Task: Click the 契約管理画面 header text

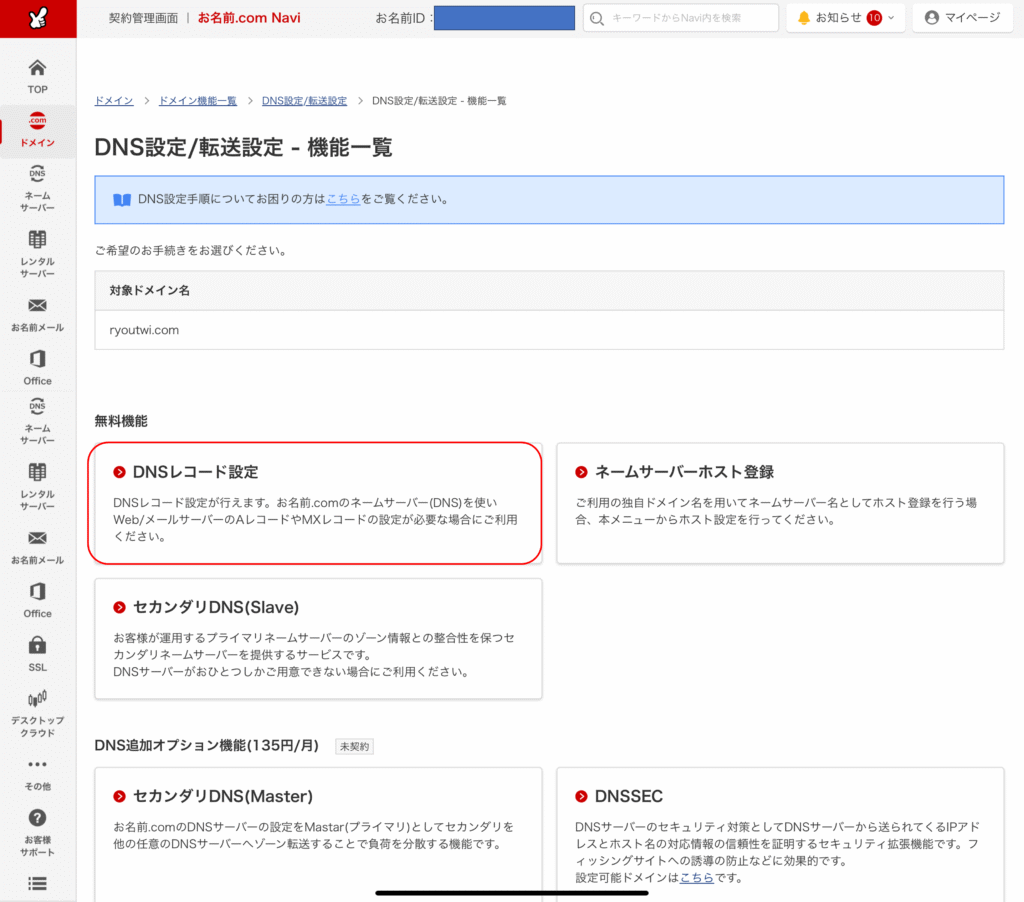Action: pyautogui.click(x=143, y=18)
